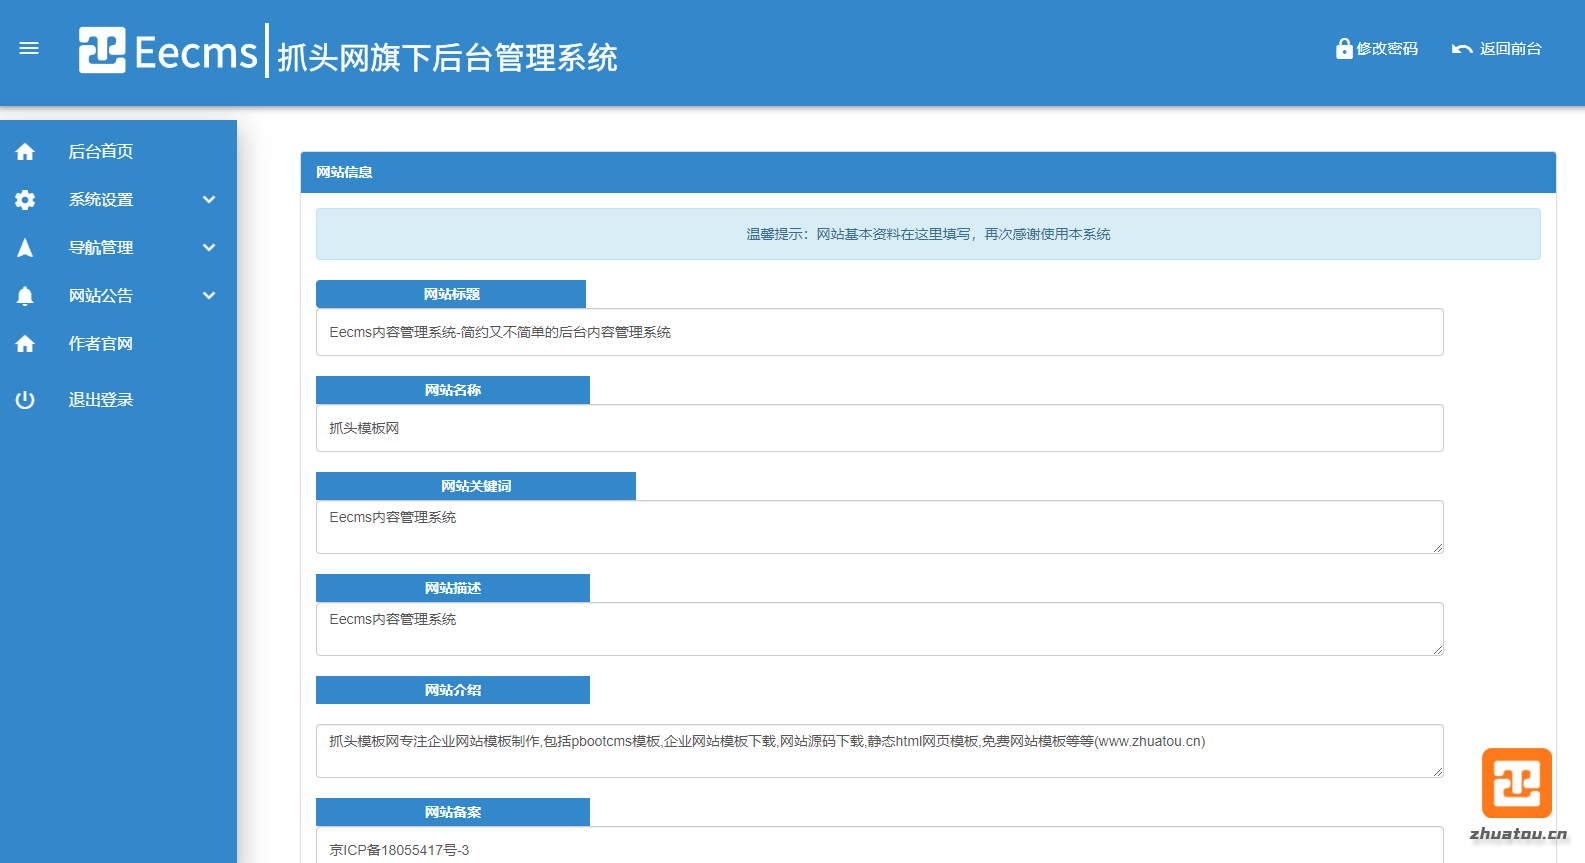Focus the 网站备案 input field
This screenshot has height=863, width=1585.
(880, 846)
